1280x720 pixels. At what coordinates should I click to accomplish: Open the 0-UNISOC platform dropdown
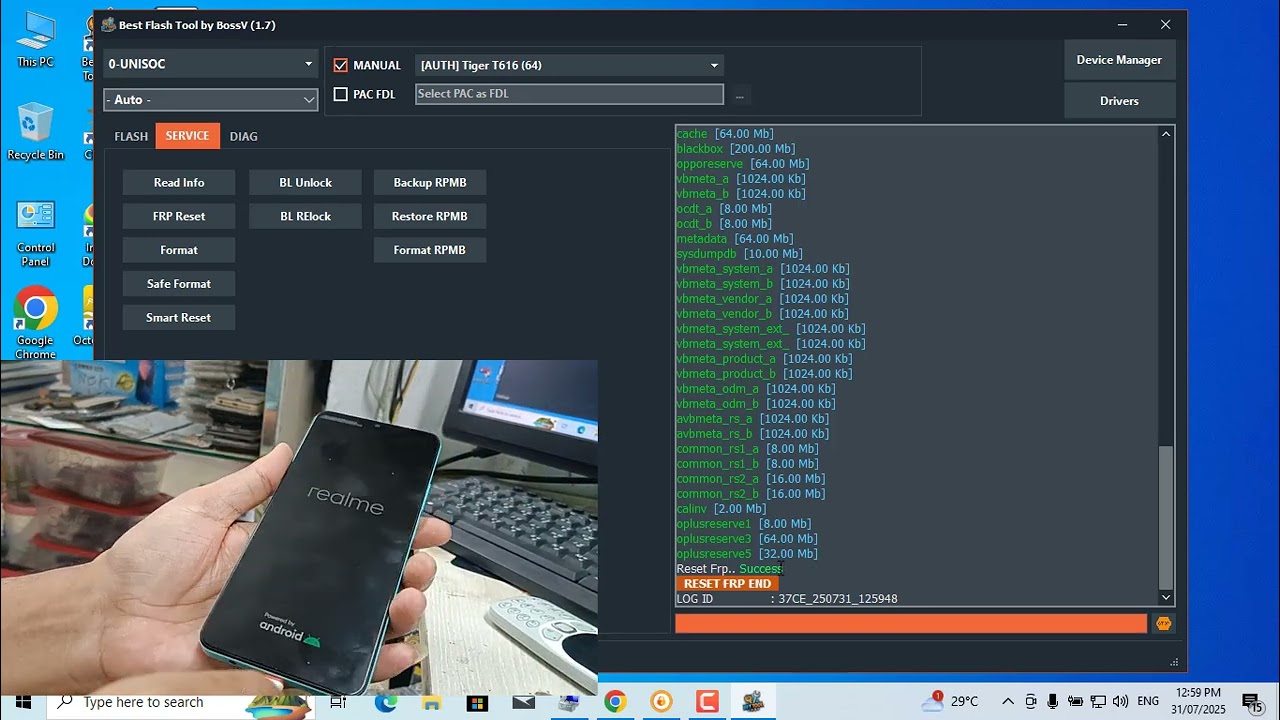[x=211, y=64]
